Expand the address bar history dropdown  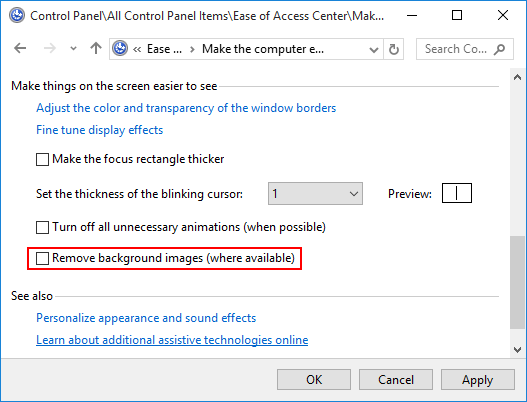[x=373, y=50]
